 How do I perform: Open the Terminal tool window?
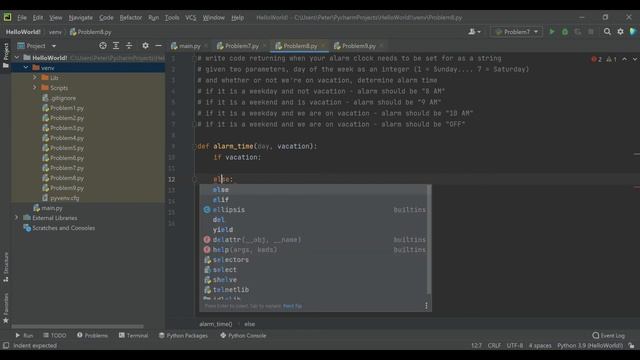pos(133,336)
